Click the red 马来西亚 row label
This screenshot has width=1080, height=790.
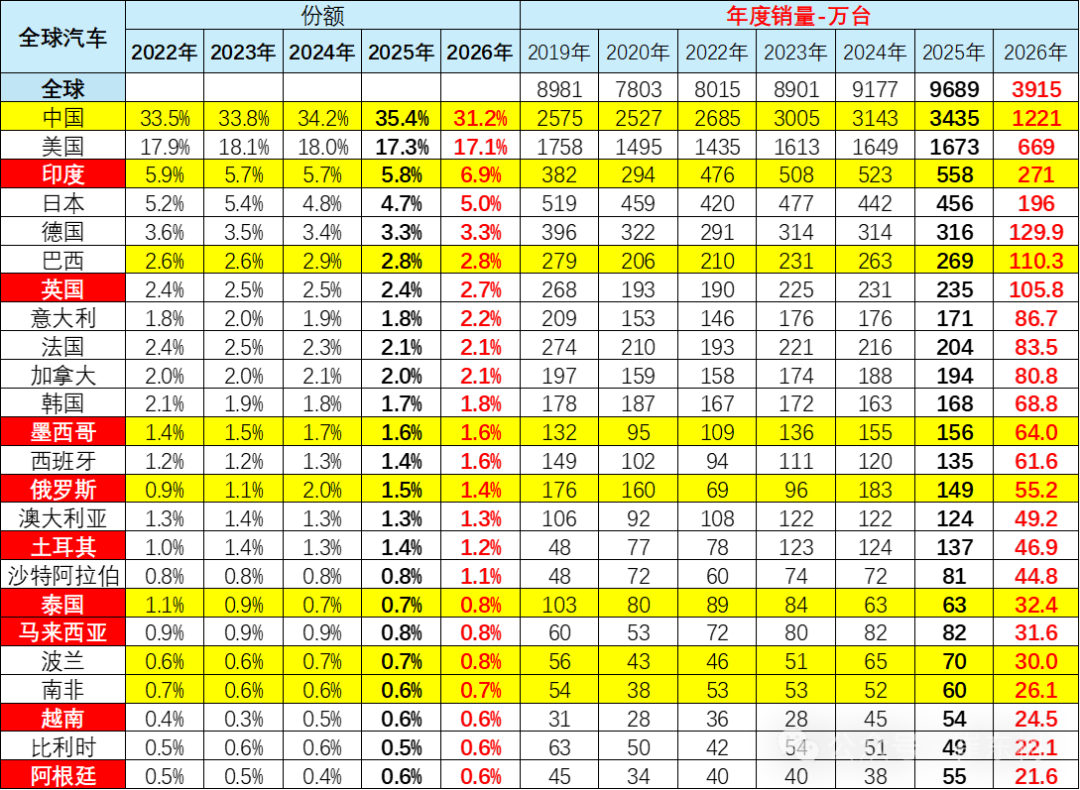click(x=63, y=632)
